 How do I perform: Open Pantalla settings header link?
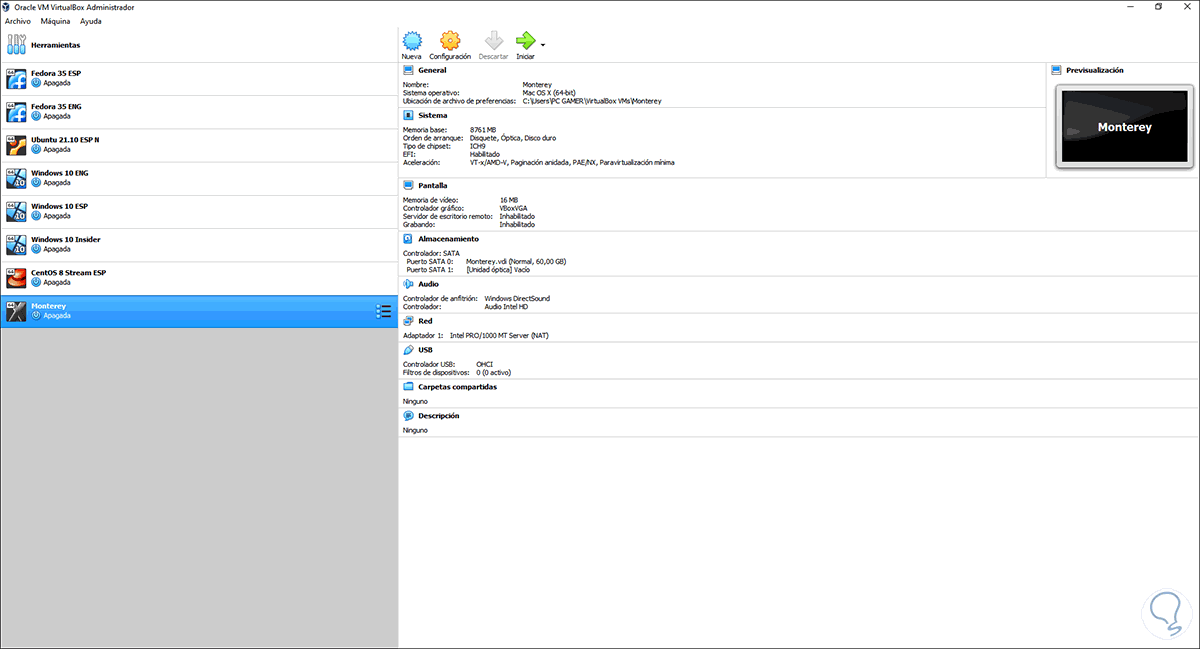point(433,185)
